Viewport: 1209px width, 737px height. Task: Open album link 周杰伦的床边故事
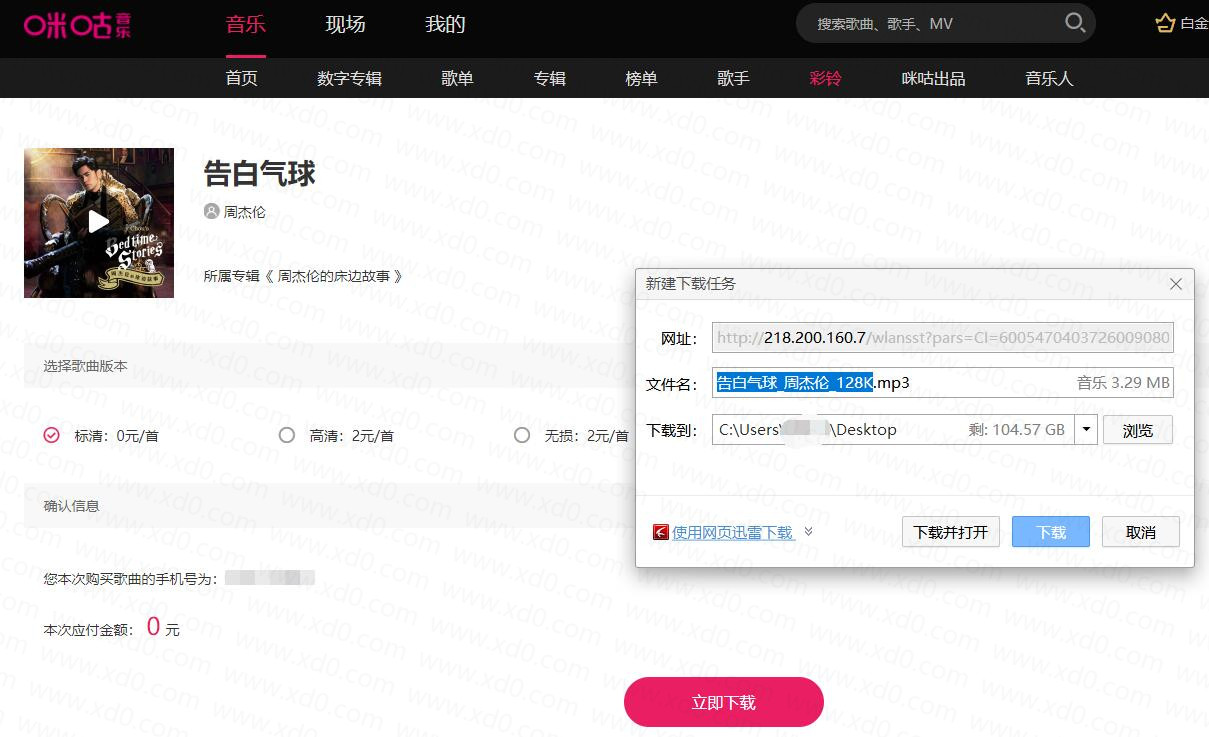click(x=334, y=275)
